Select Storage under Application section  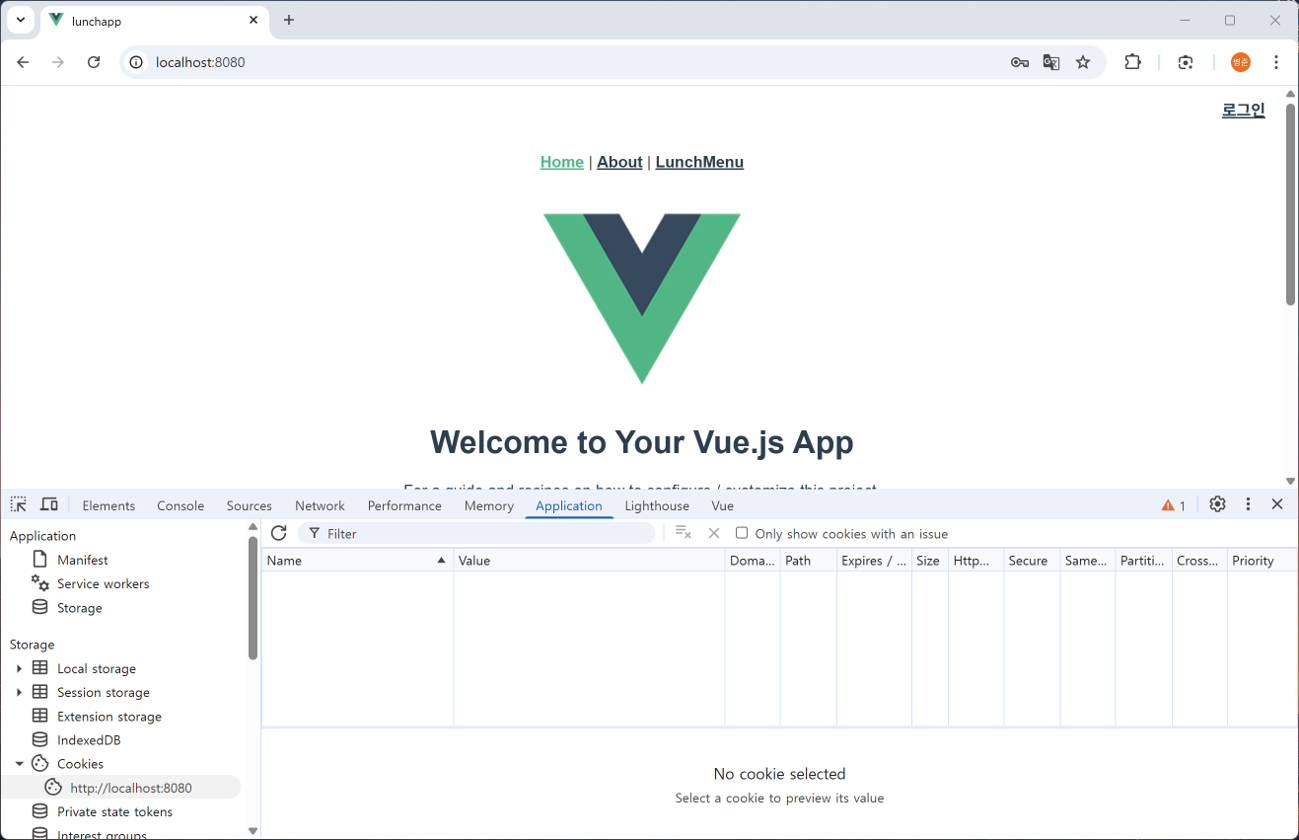coord(79,608)
